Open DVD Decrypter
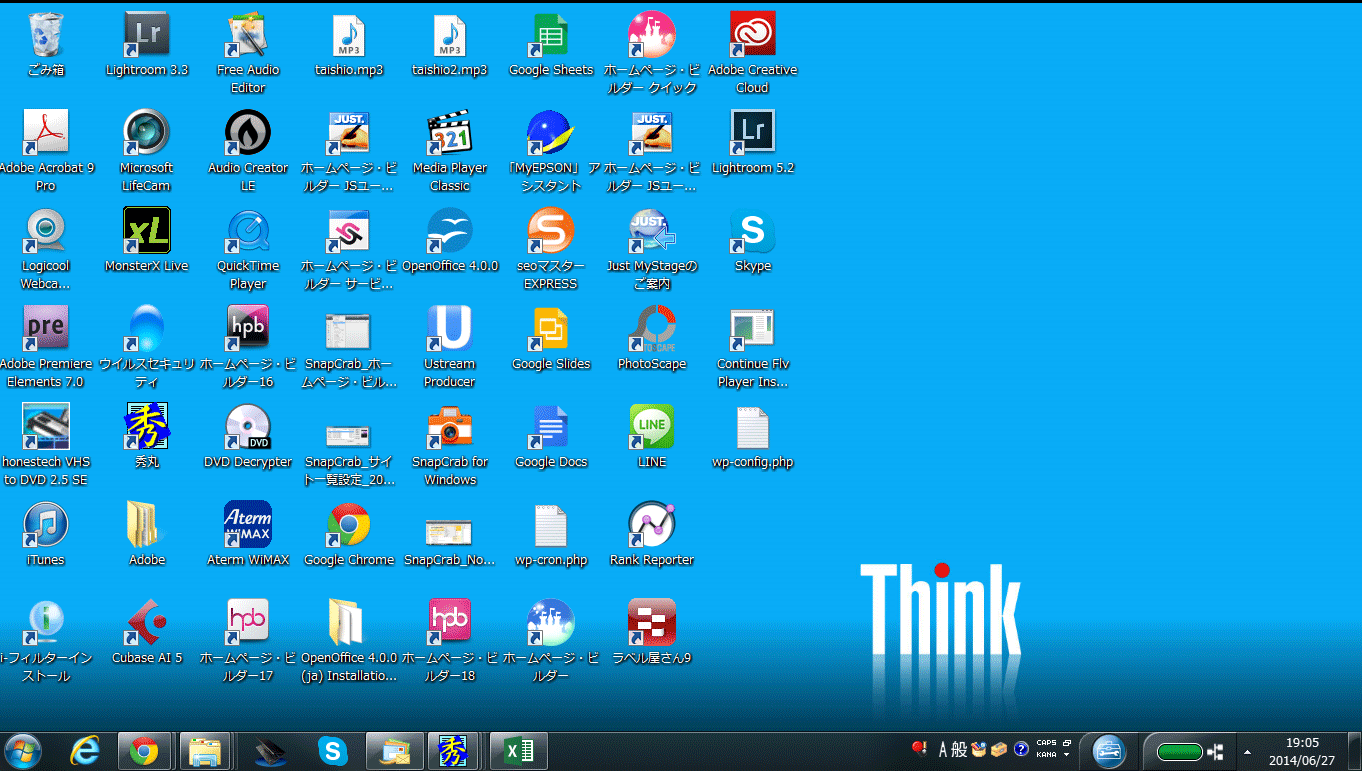Image resolution: width=1362 pixels, height=771 pixels. 248,437
